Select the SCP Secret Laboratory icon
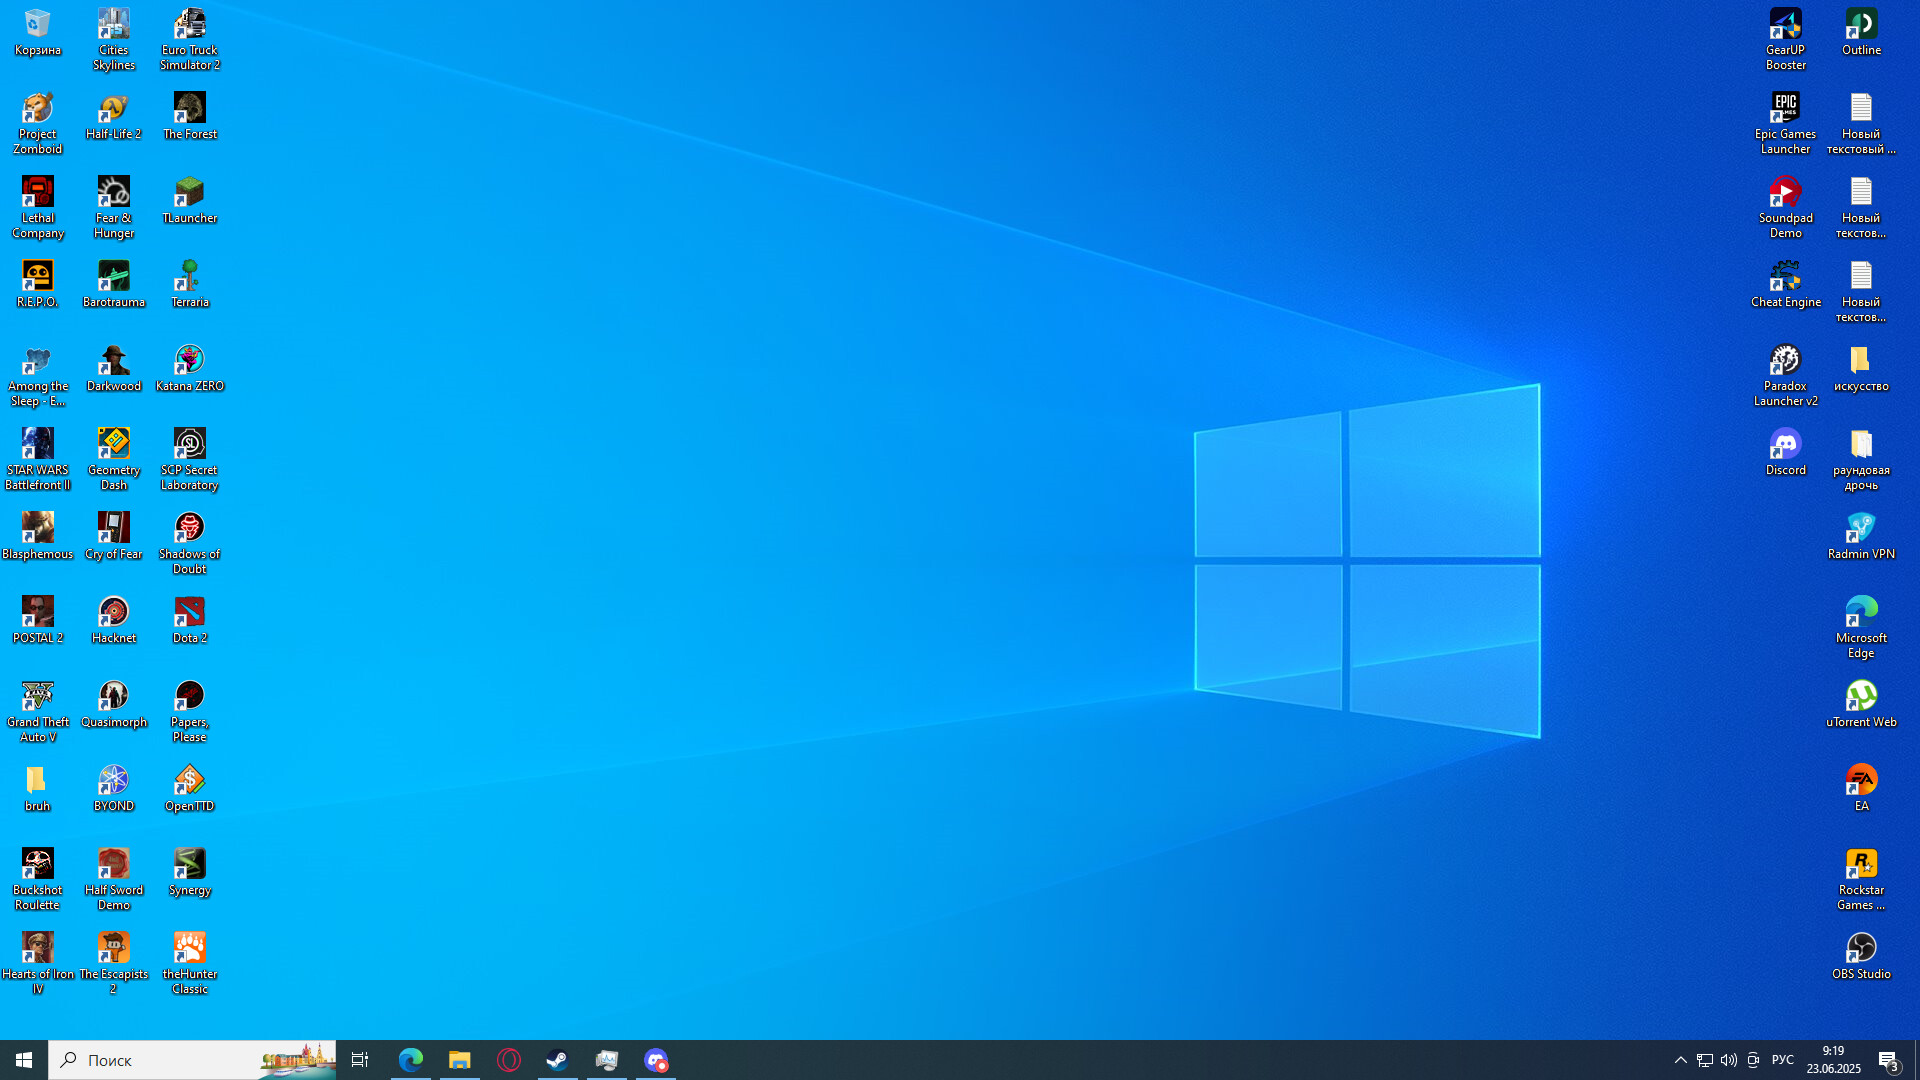 coord(190,460)
